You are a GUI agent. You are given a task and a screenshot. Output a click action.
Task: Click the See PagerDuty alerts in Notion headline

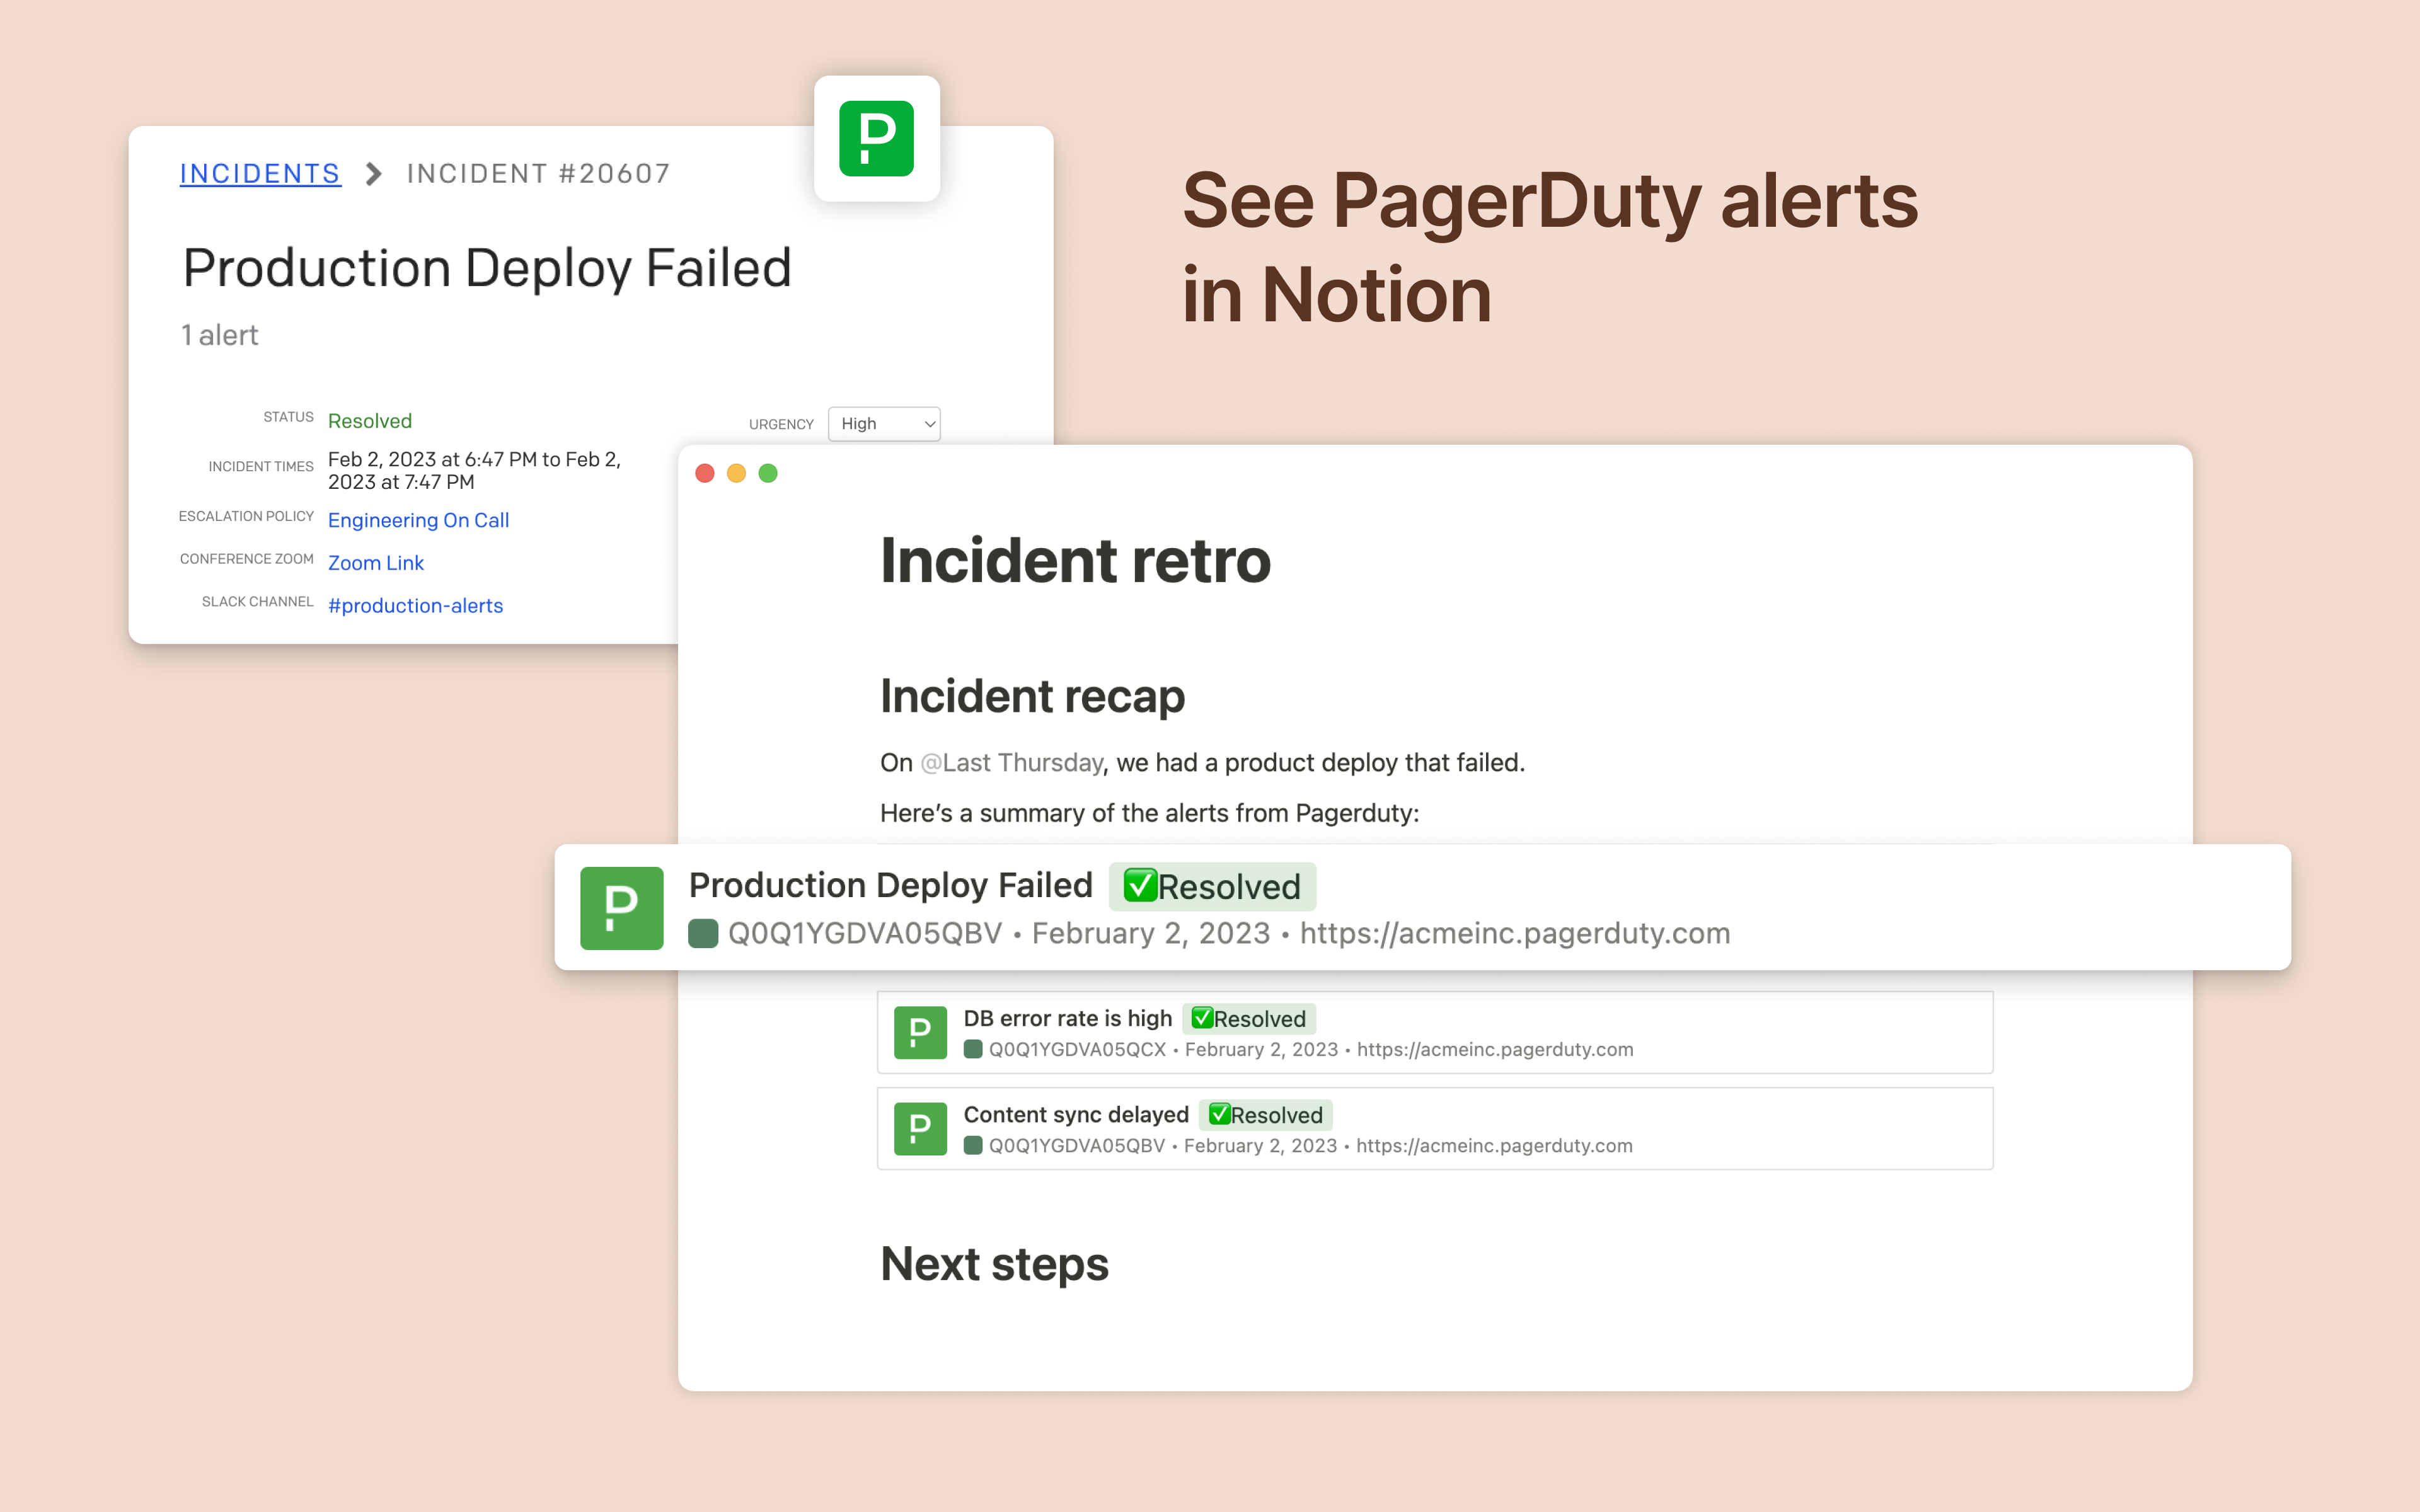1550,247
